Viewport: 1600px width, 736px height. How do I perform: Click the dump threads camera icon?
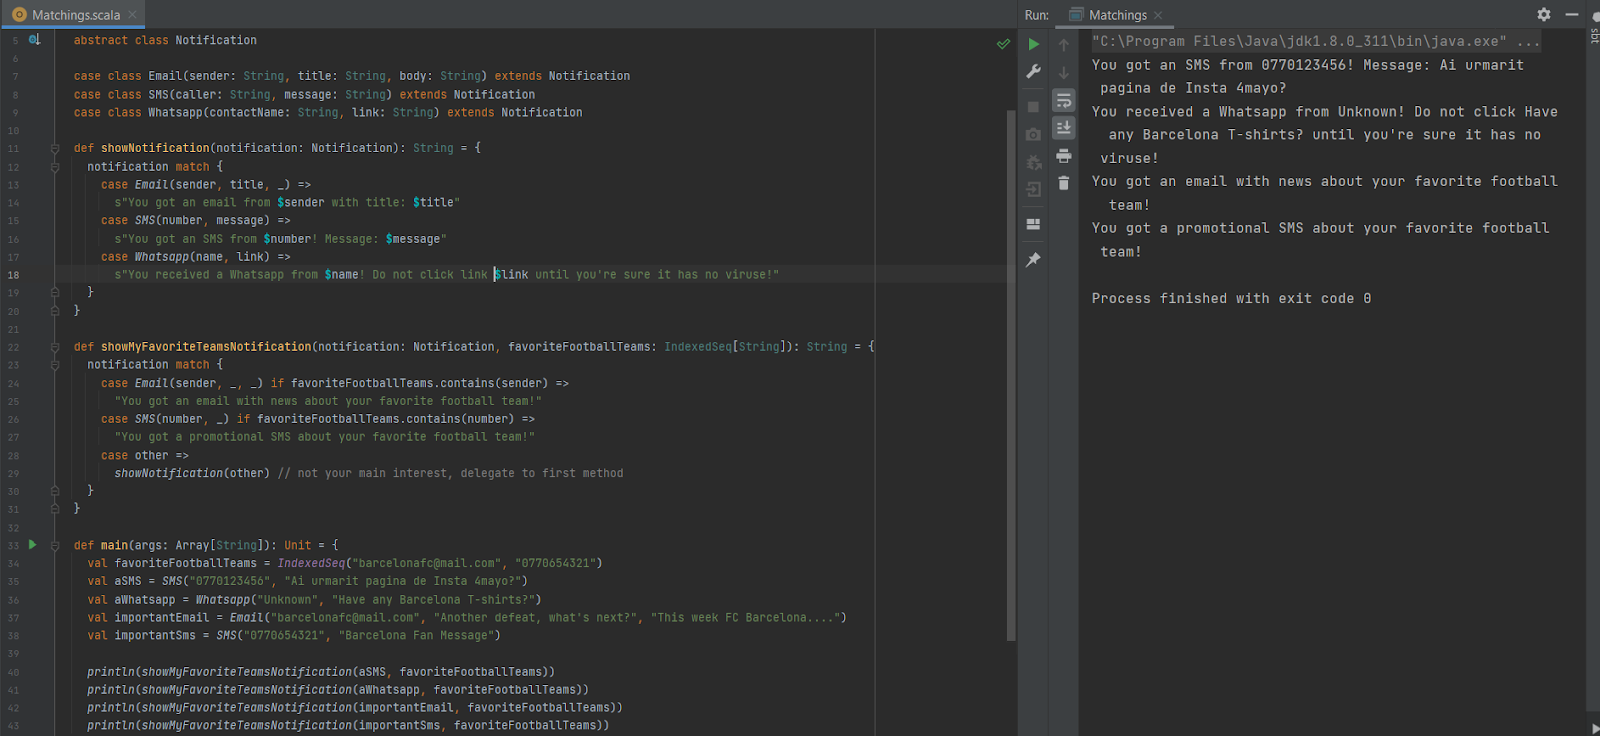click(x=1034, y=134)
